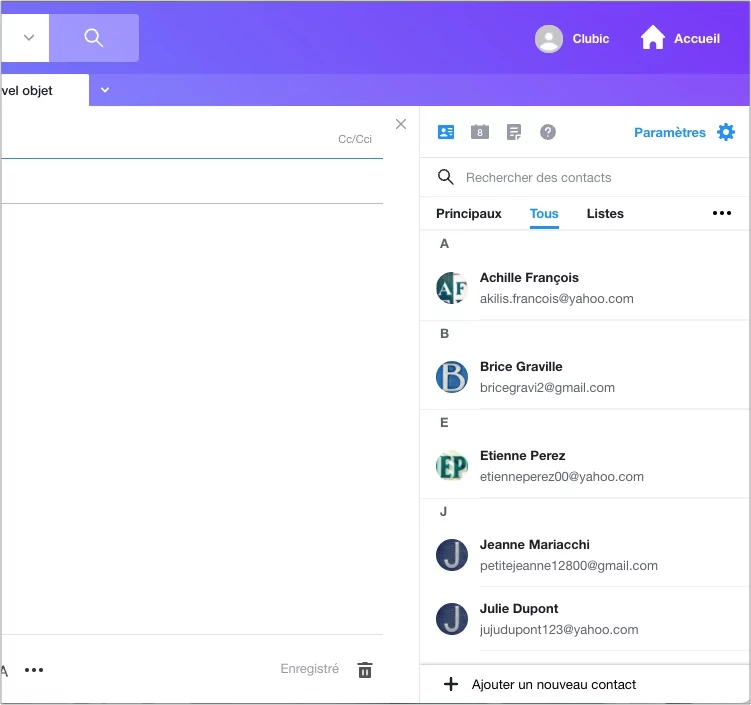Screen dimensions: 751x705
Task: Click into the message body area
Action: (x=192, y=419)
